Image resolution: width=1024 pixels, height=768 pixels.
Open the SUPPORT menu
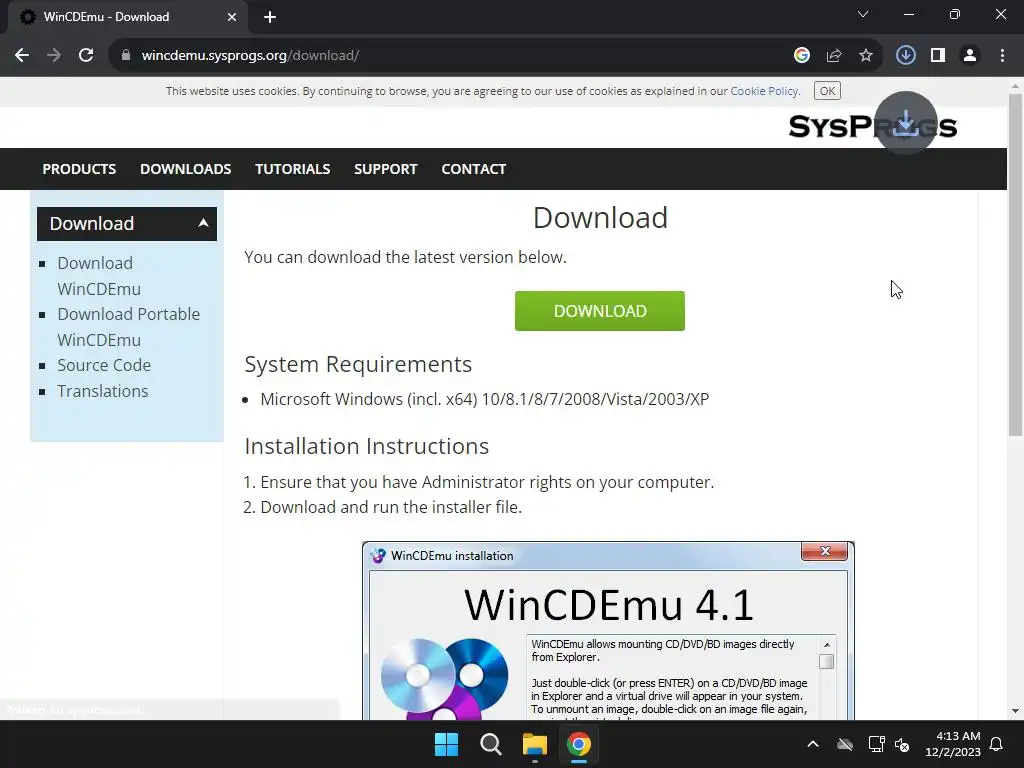(x=385, y=169)
